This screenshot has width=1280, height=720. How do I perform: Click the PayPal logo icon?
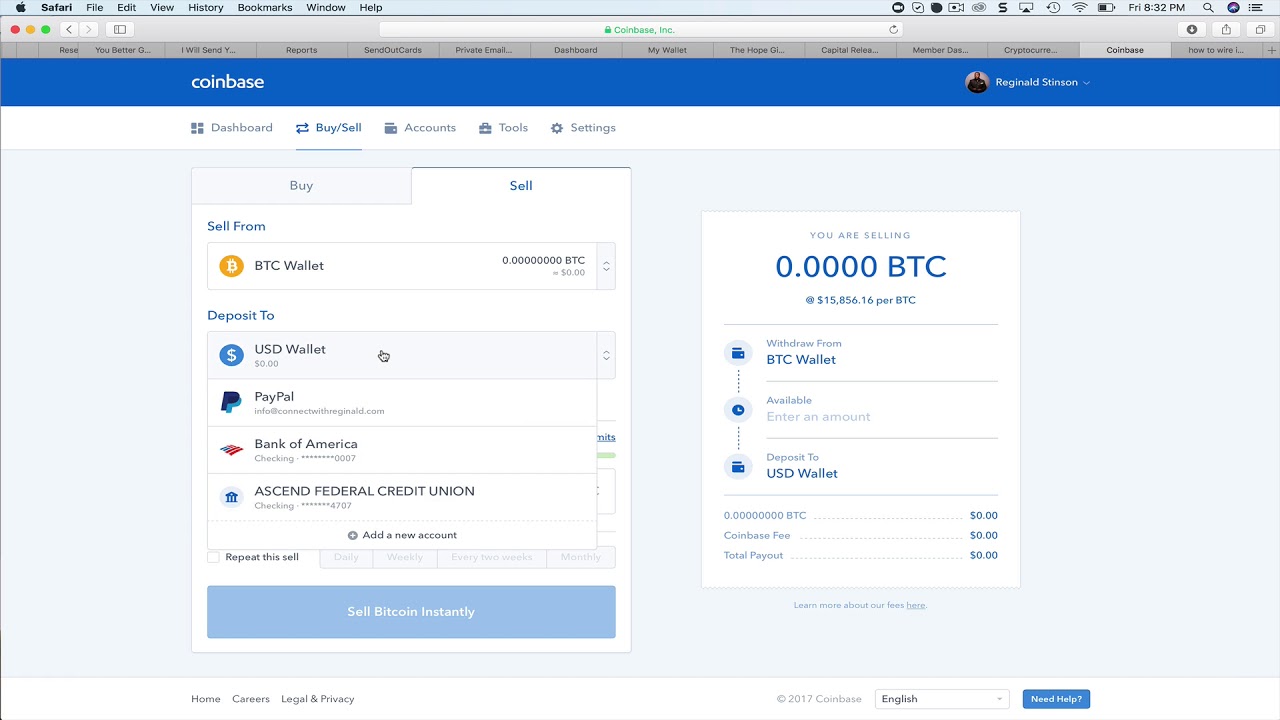pyautogui.click(x=231, y=402)
